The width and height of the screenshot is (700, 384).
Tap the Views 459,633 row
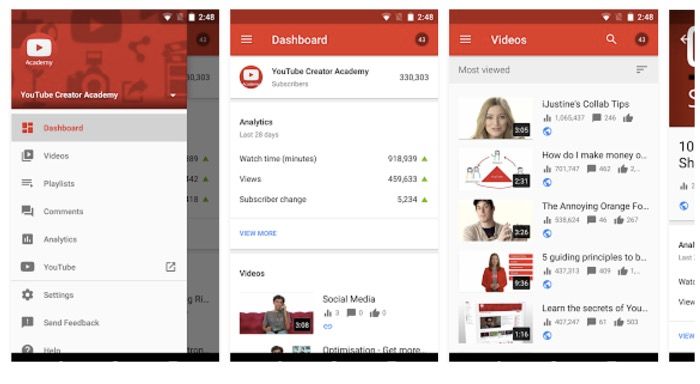333,179
